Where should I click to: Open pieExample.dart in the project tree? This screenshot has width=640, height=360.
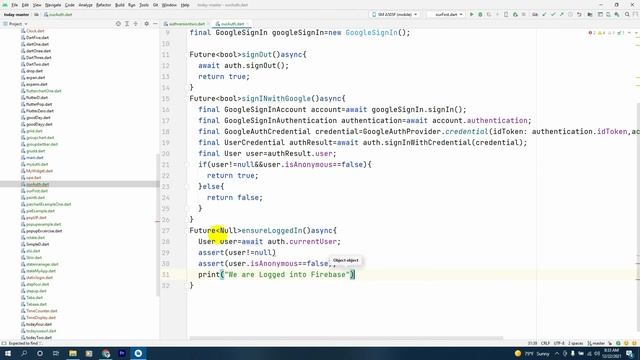pos(40,211)
